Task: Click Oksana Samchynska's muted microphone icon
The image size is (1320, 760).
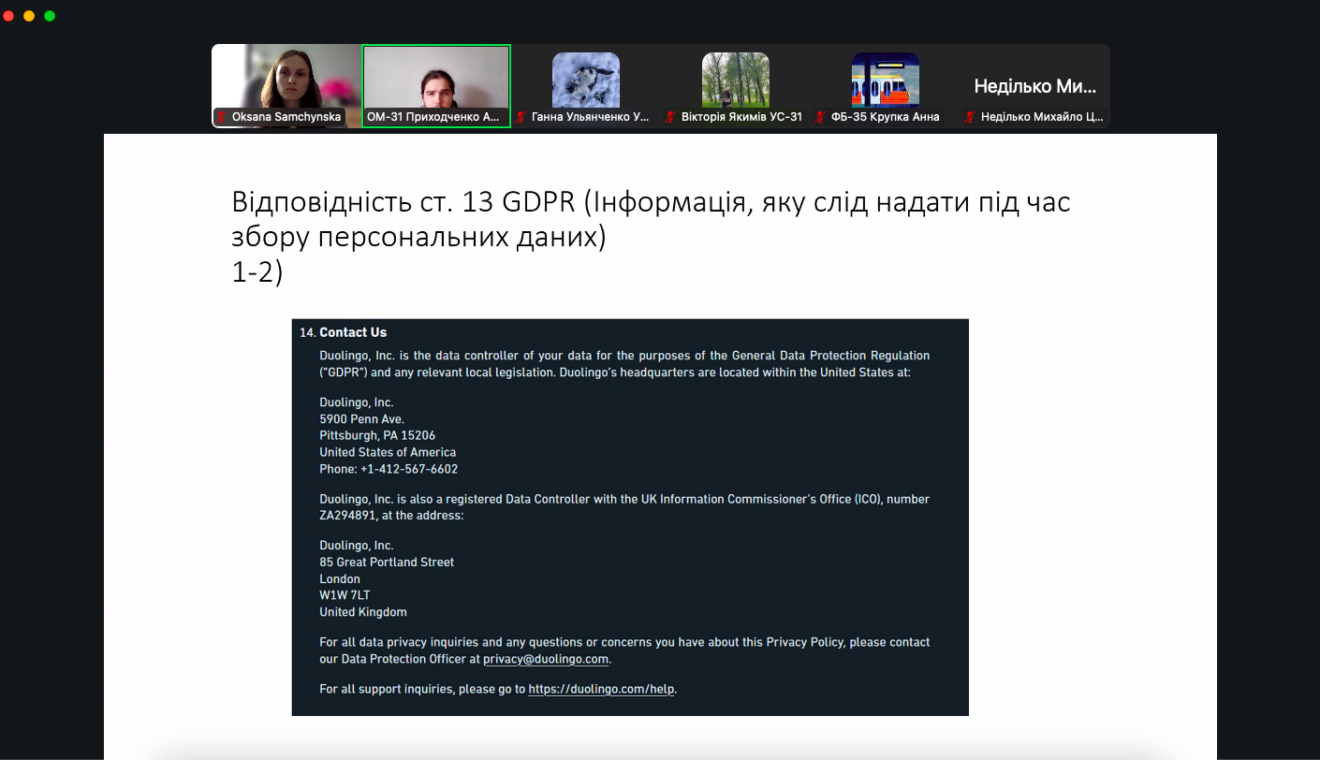Action: pyautogui.click(x=222, y=117)
